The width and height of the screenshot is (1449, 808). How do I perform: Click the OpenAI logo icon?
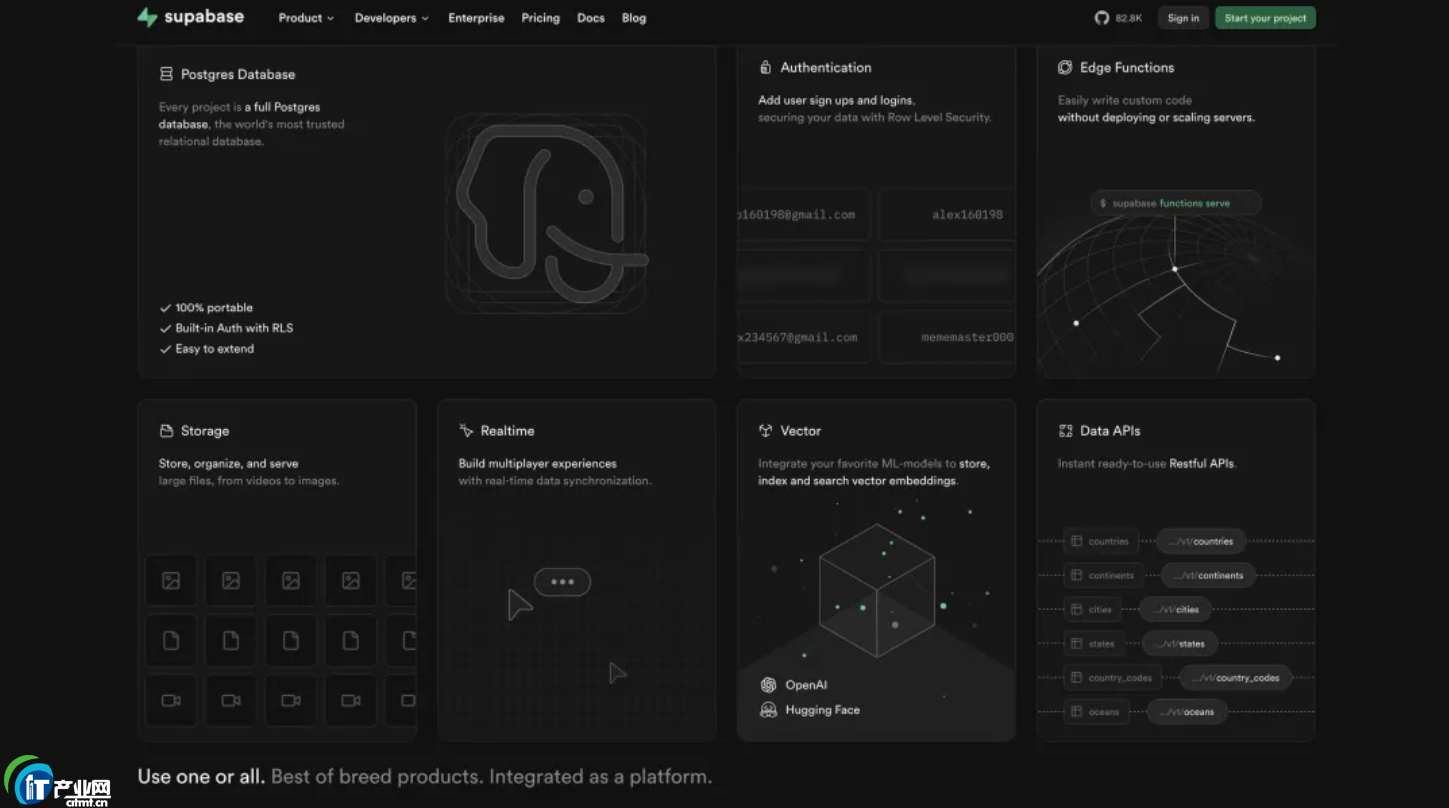(768, 685)
